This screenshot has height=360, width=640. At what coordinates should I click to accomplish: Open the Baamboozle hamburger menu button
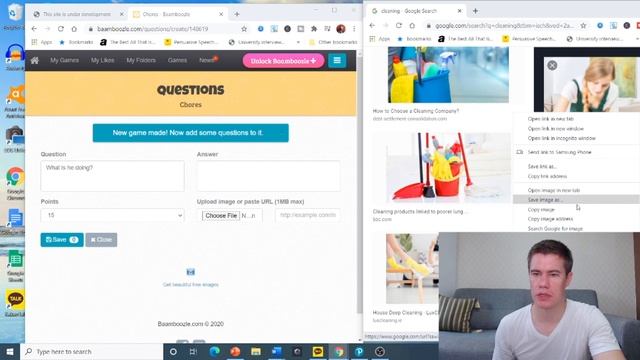click(x=337, y=60)
